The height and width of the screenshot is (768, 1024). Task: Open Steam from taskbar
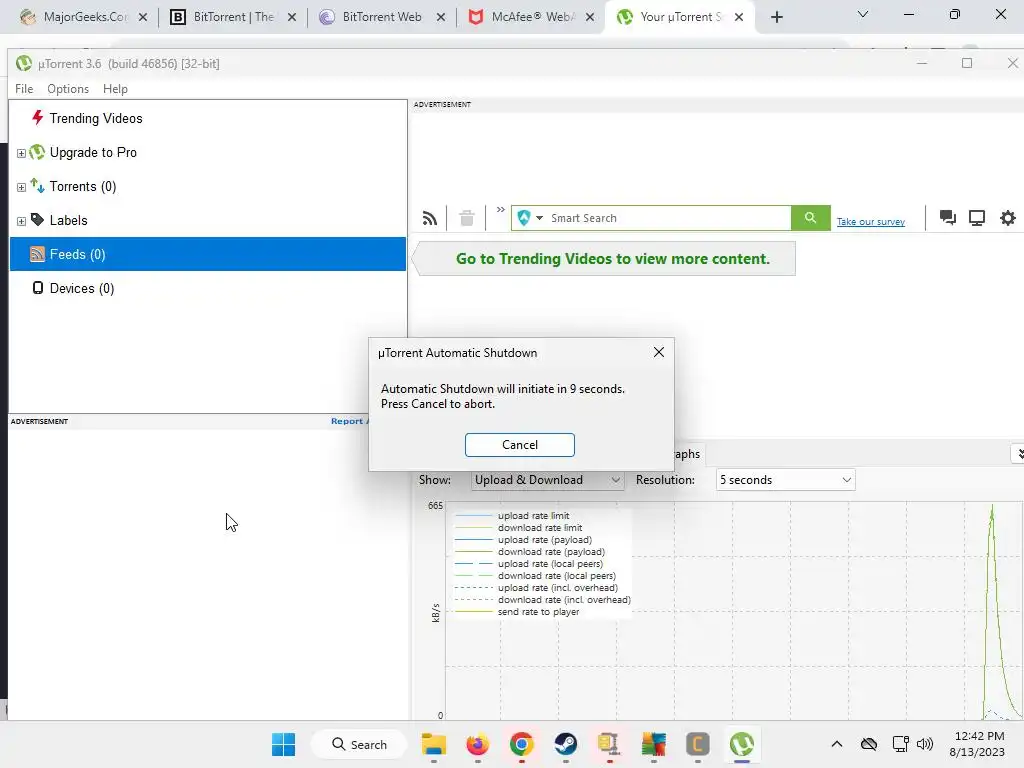click(566, 744)
